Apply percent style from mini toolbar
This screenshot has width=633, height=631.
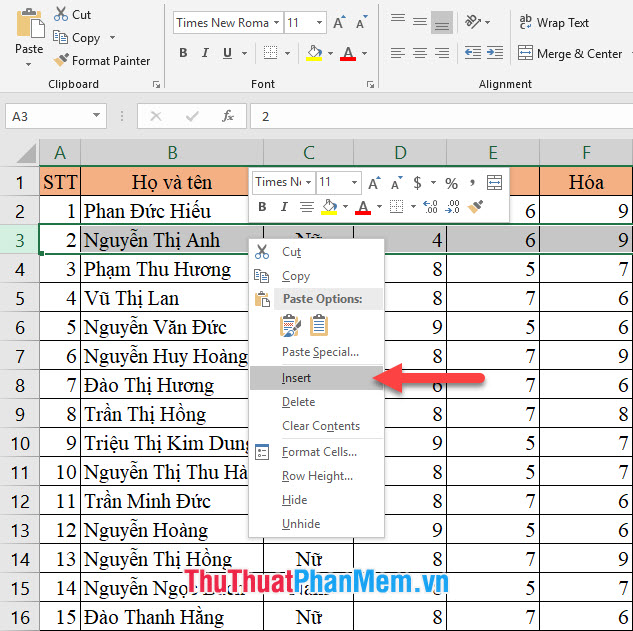tap(451, 184)
